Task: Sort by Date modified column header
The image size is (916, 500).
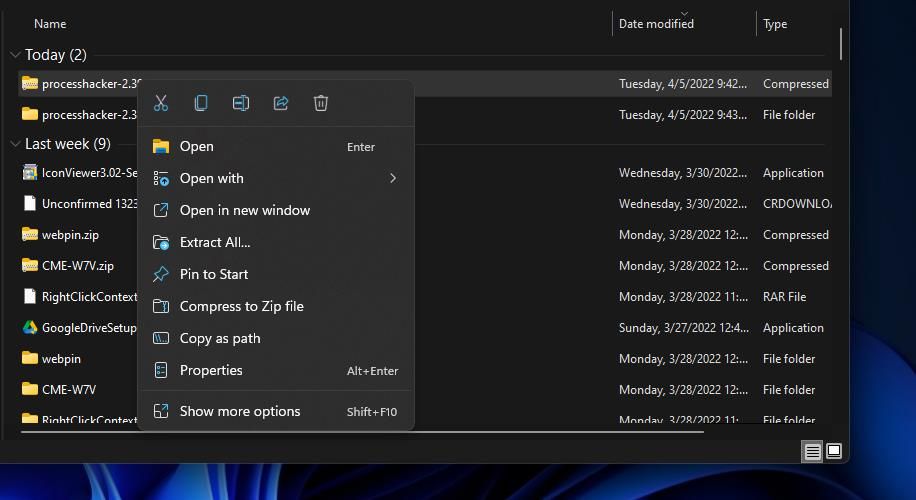Action: pyautogui.click(x=656, y=24)
